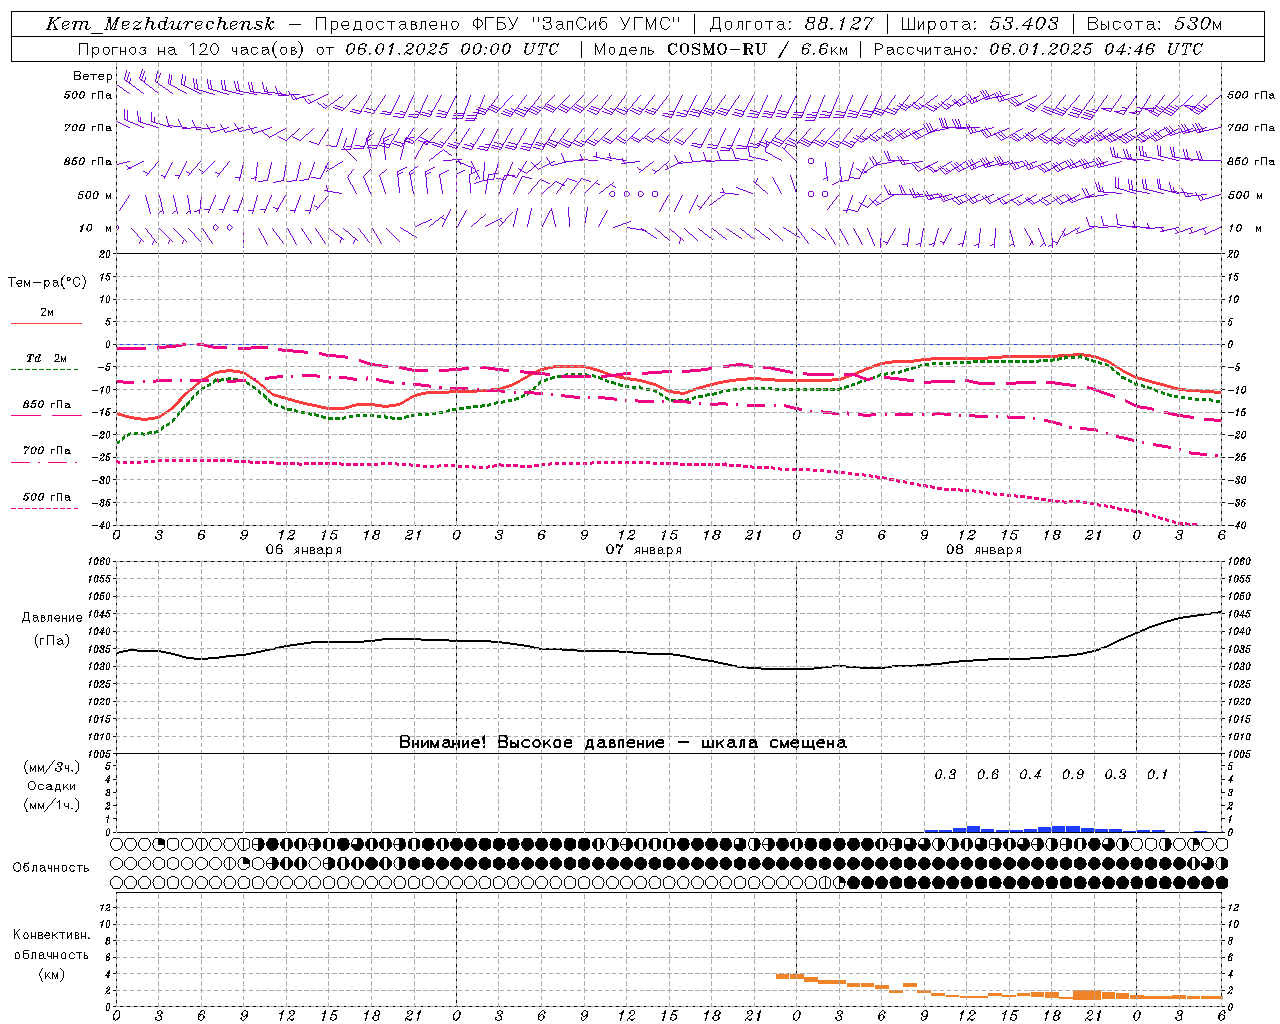Image resolution: width=1280 pixels, height=1024 pixels.
Task: Click the 500 гПа temperature legend entry
Action: [x=47, y=497]
